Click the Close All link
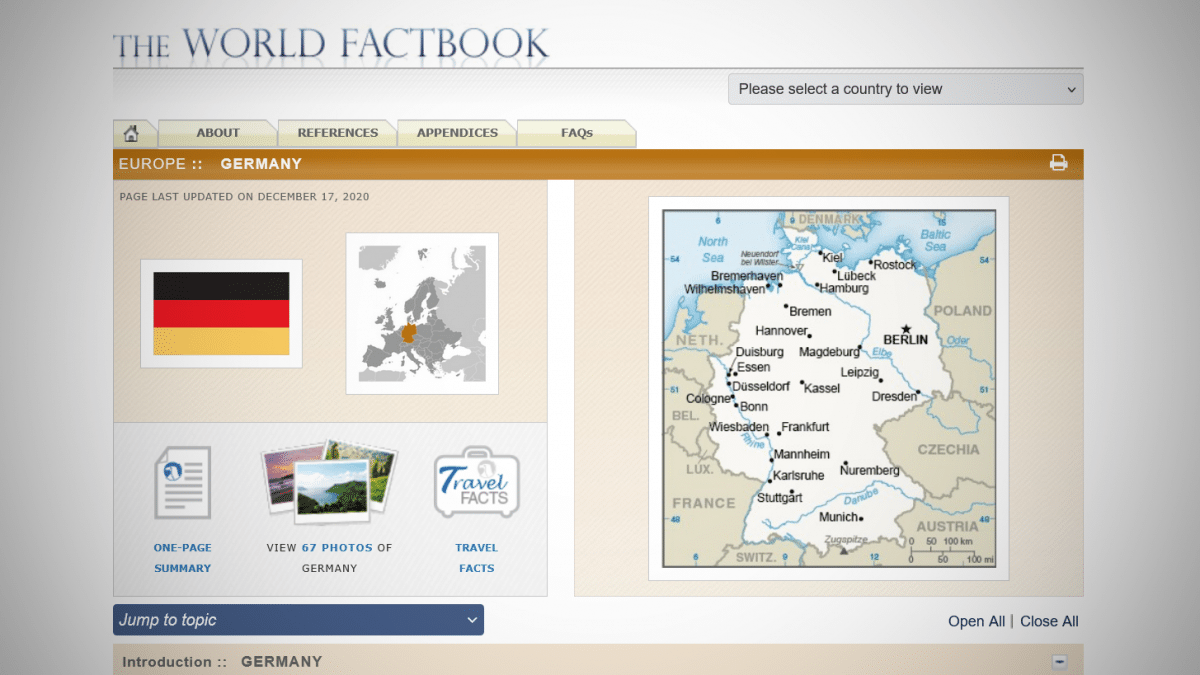The image size is (1200, 675). (x=1049, y=621)
